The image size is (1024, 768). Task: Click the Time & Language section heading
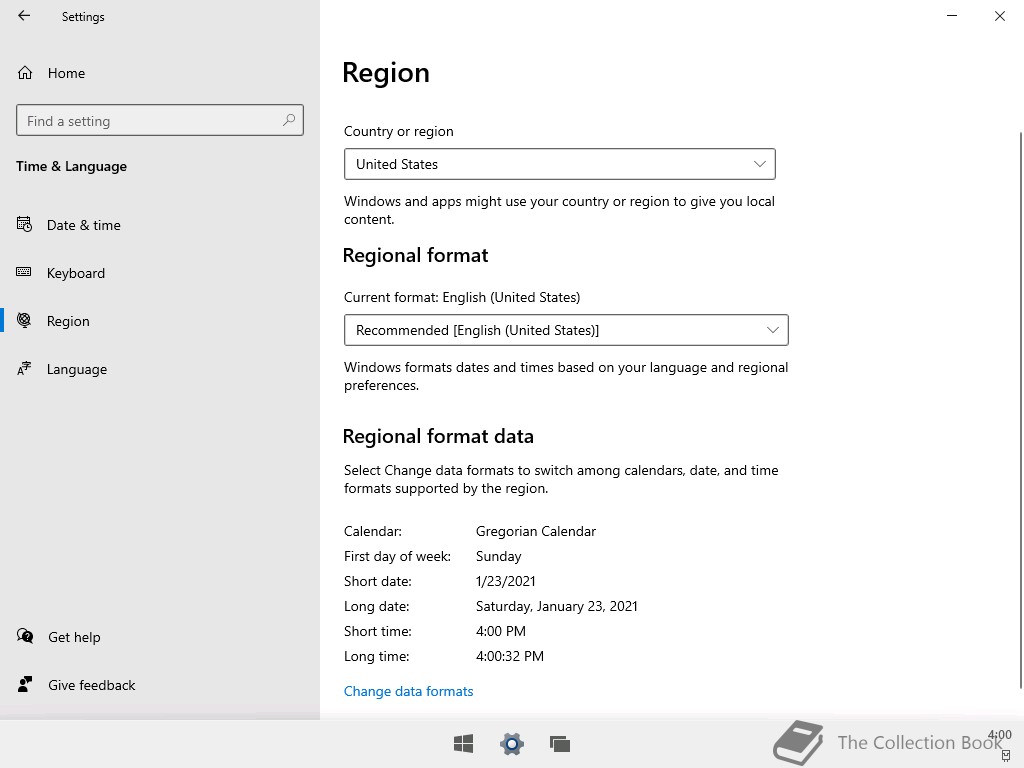coord(71,167)
